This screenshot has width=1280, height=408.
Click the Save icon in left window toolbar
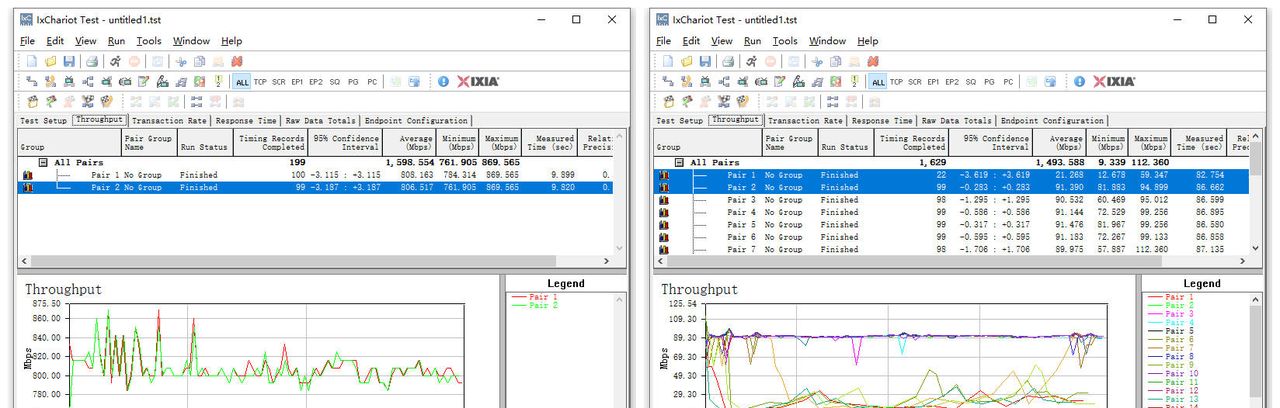[x=68, y=61]
